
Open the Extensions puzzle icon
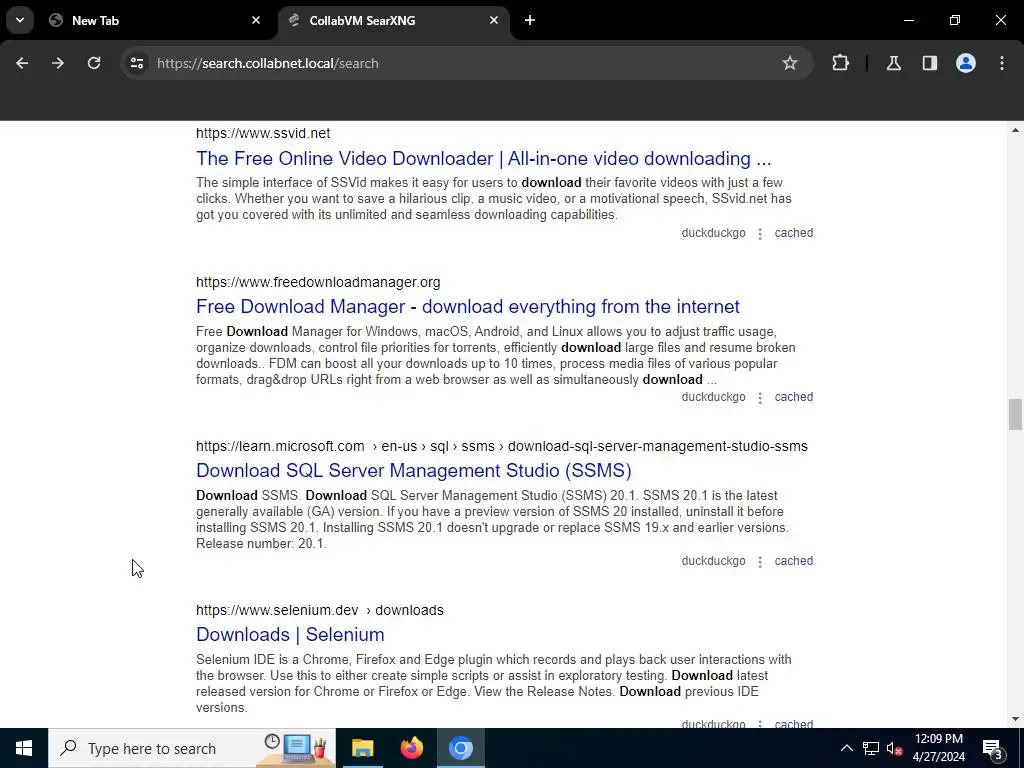point(840,63)
